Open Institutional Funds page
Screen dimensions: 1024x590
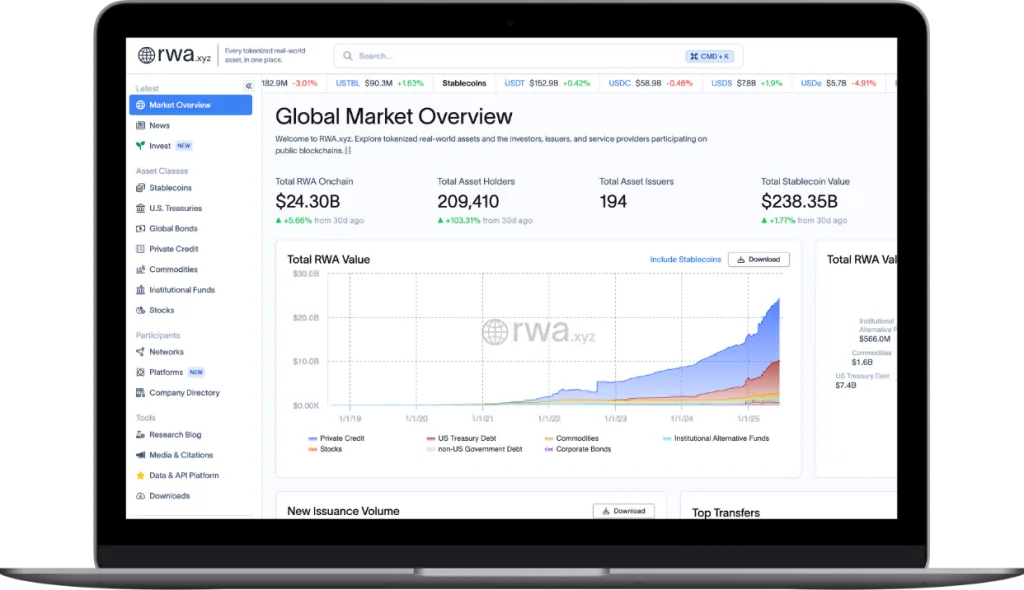click(x=182, y=289)
